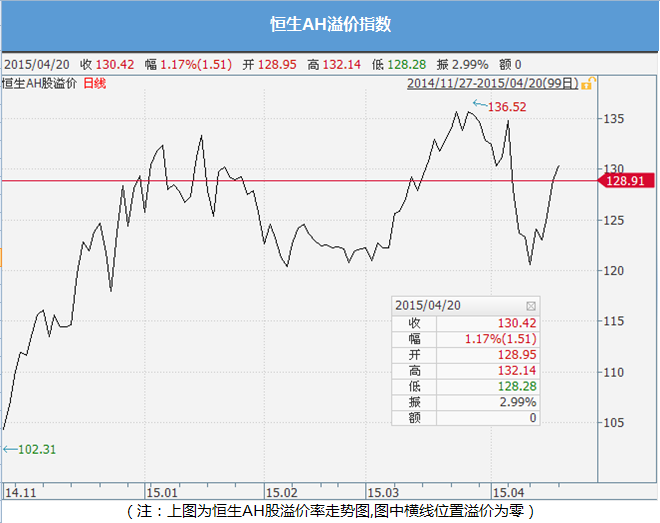
Task: Click the 2015/04/20 date in top info bar
Action: click(37, 64)
